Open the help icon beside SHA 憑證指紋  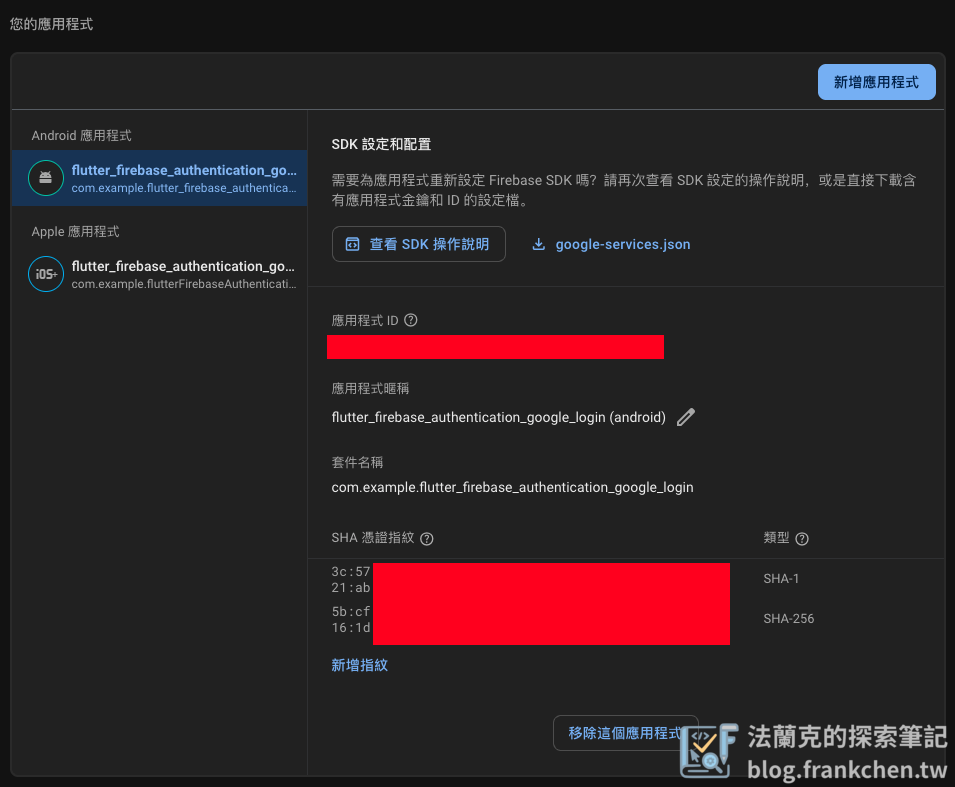click(427, 538)
